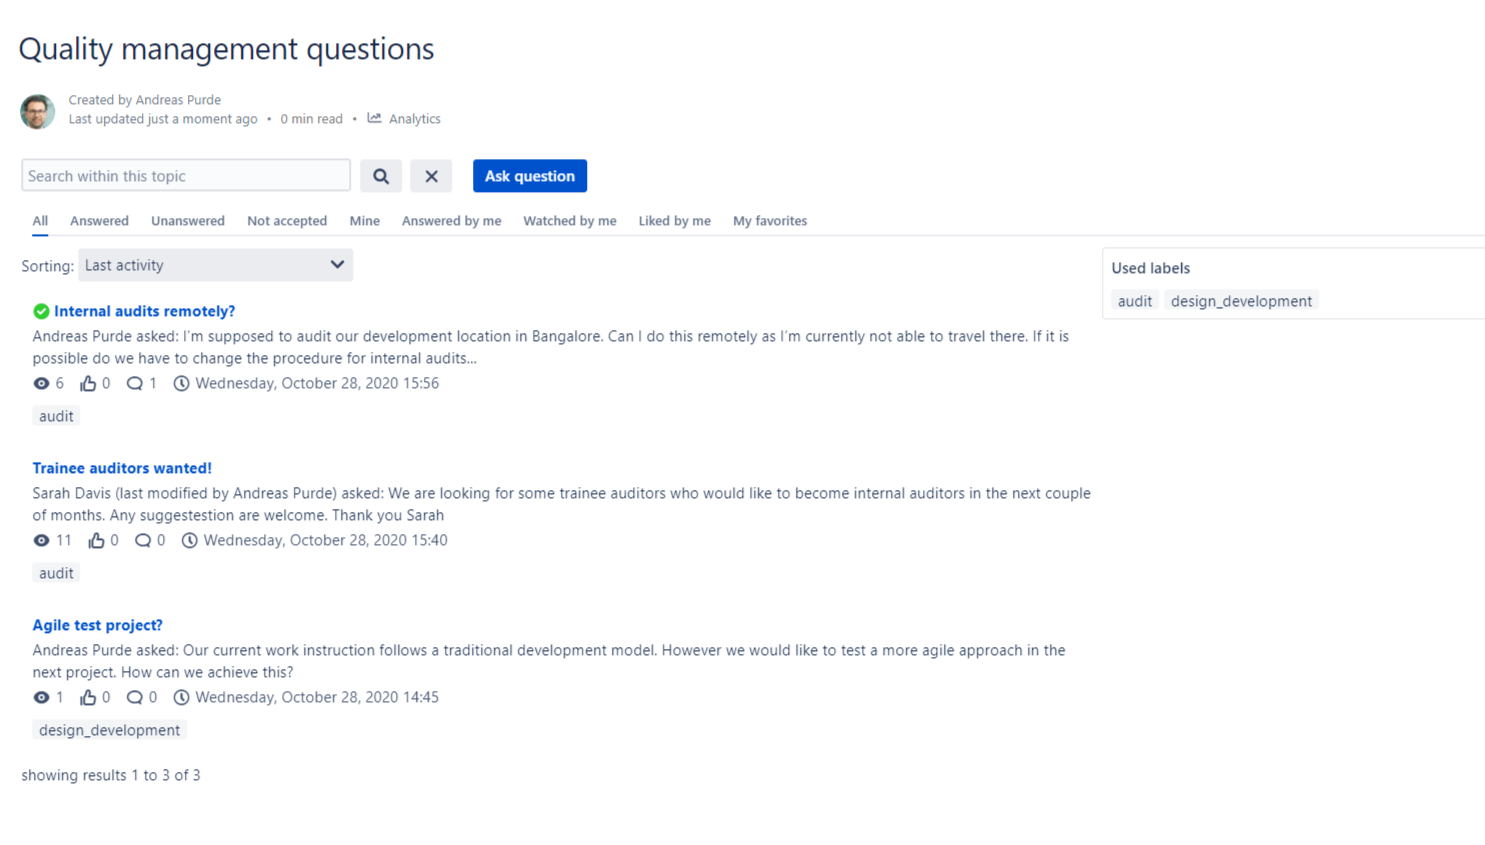Click Andreas Purde's avatar thumbnail
The width and height of the screenshot is (1485, 845).
point(38,111)
